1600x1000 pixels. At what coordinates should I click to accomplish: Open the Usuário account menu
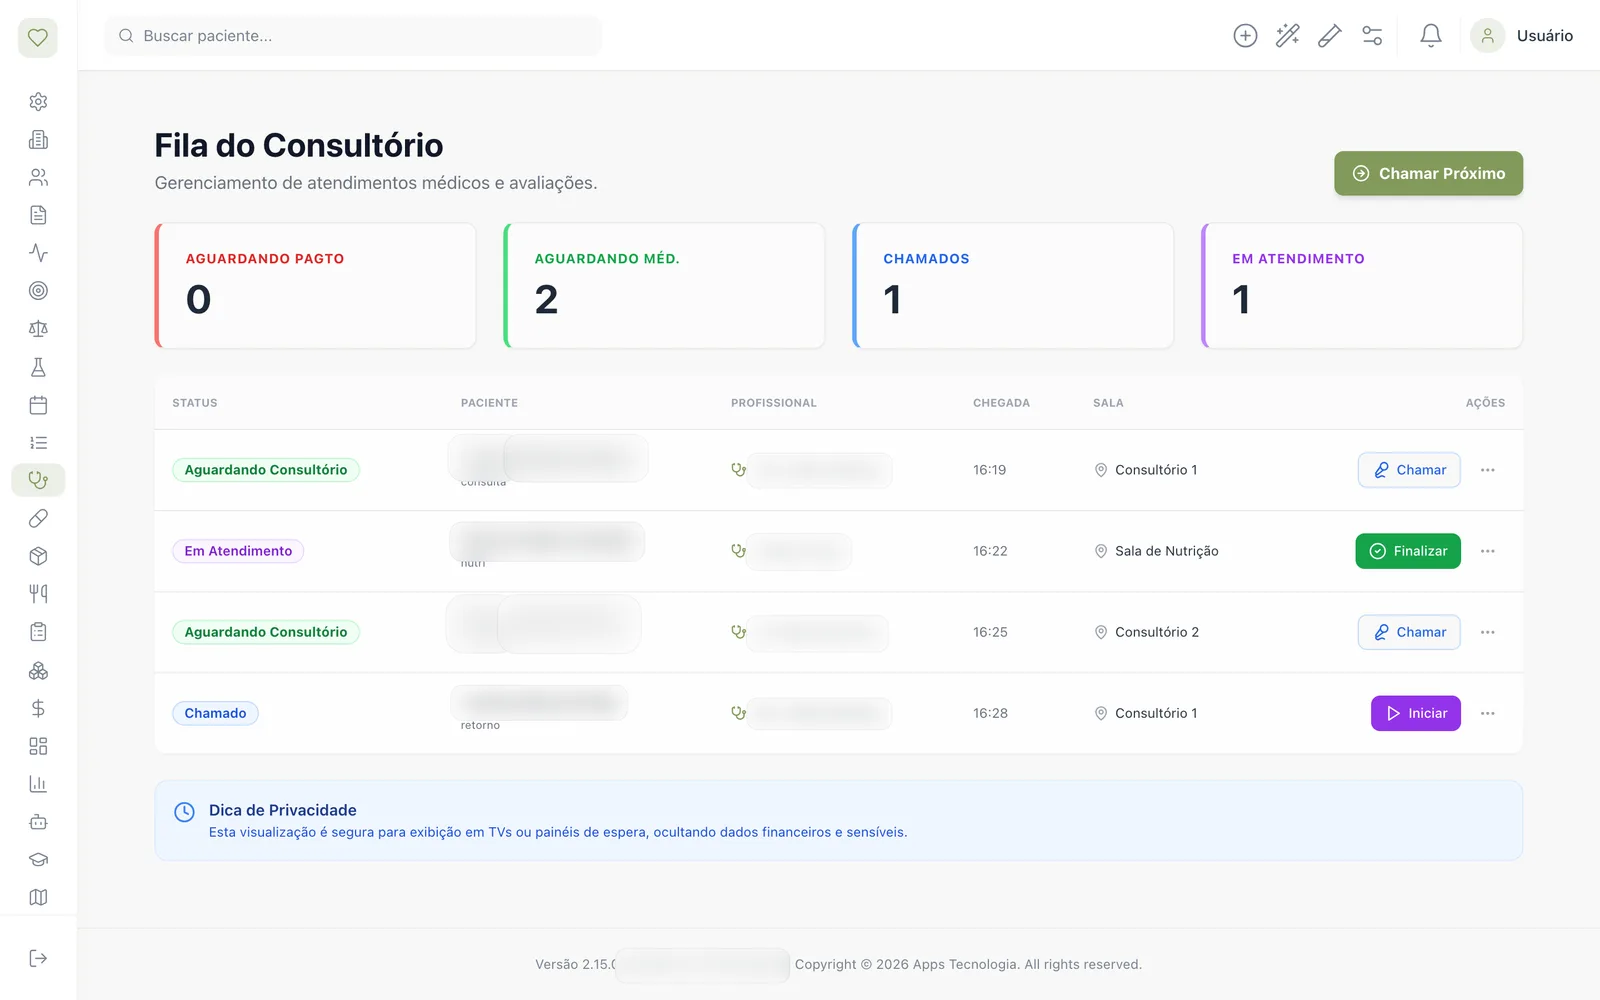click(x=1522, y=36)
